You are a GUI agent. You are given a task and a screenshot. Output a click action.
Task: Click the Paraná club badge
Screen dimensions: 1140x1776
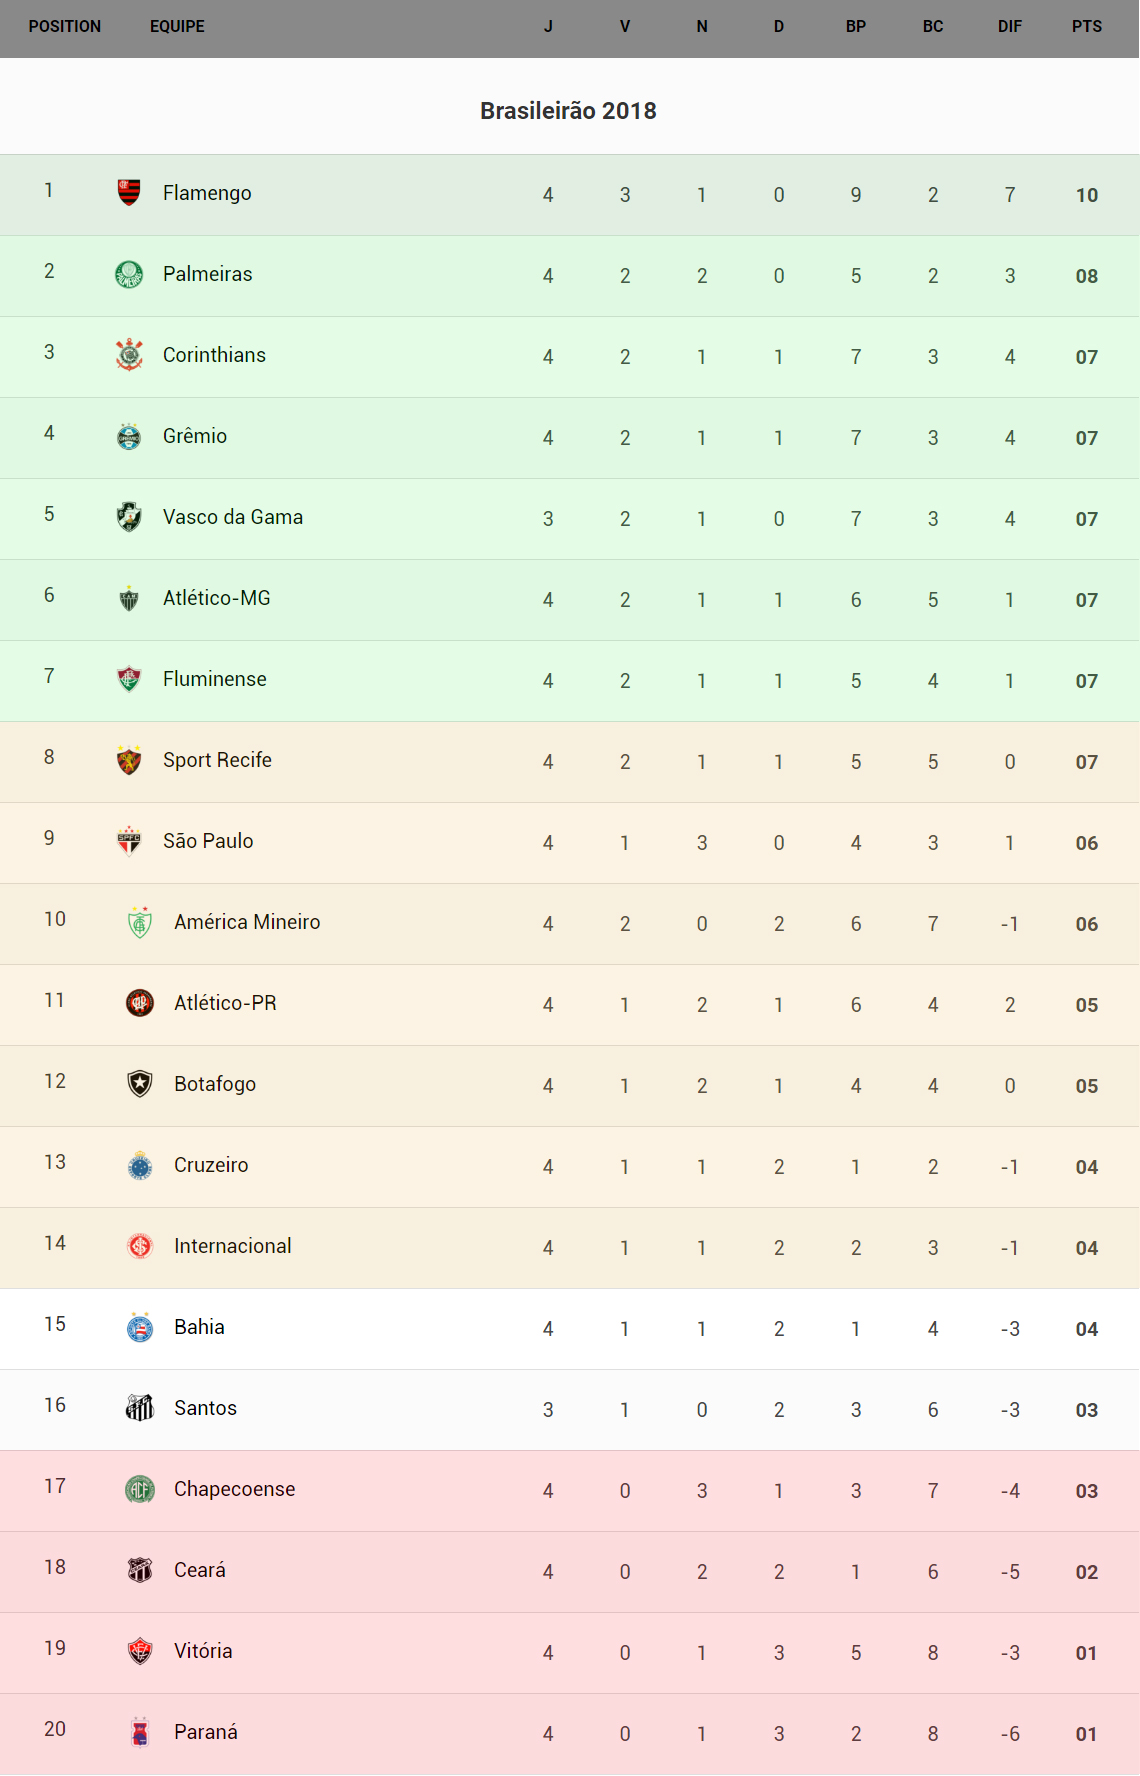[x=140, y=1732]
